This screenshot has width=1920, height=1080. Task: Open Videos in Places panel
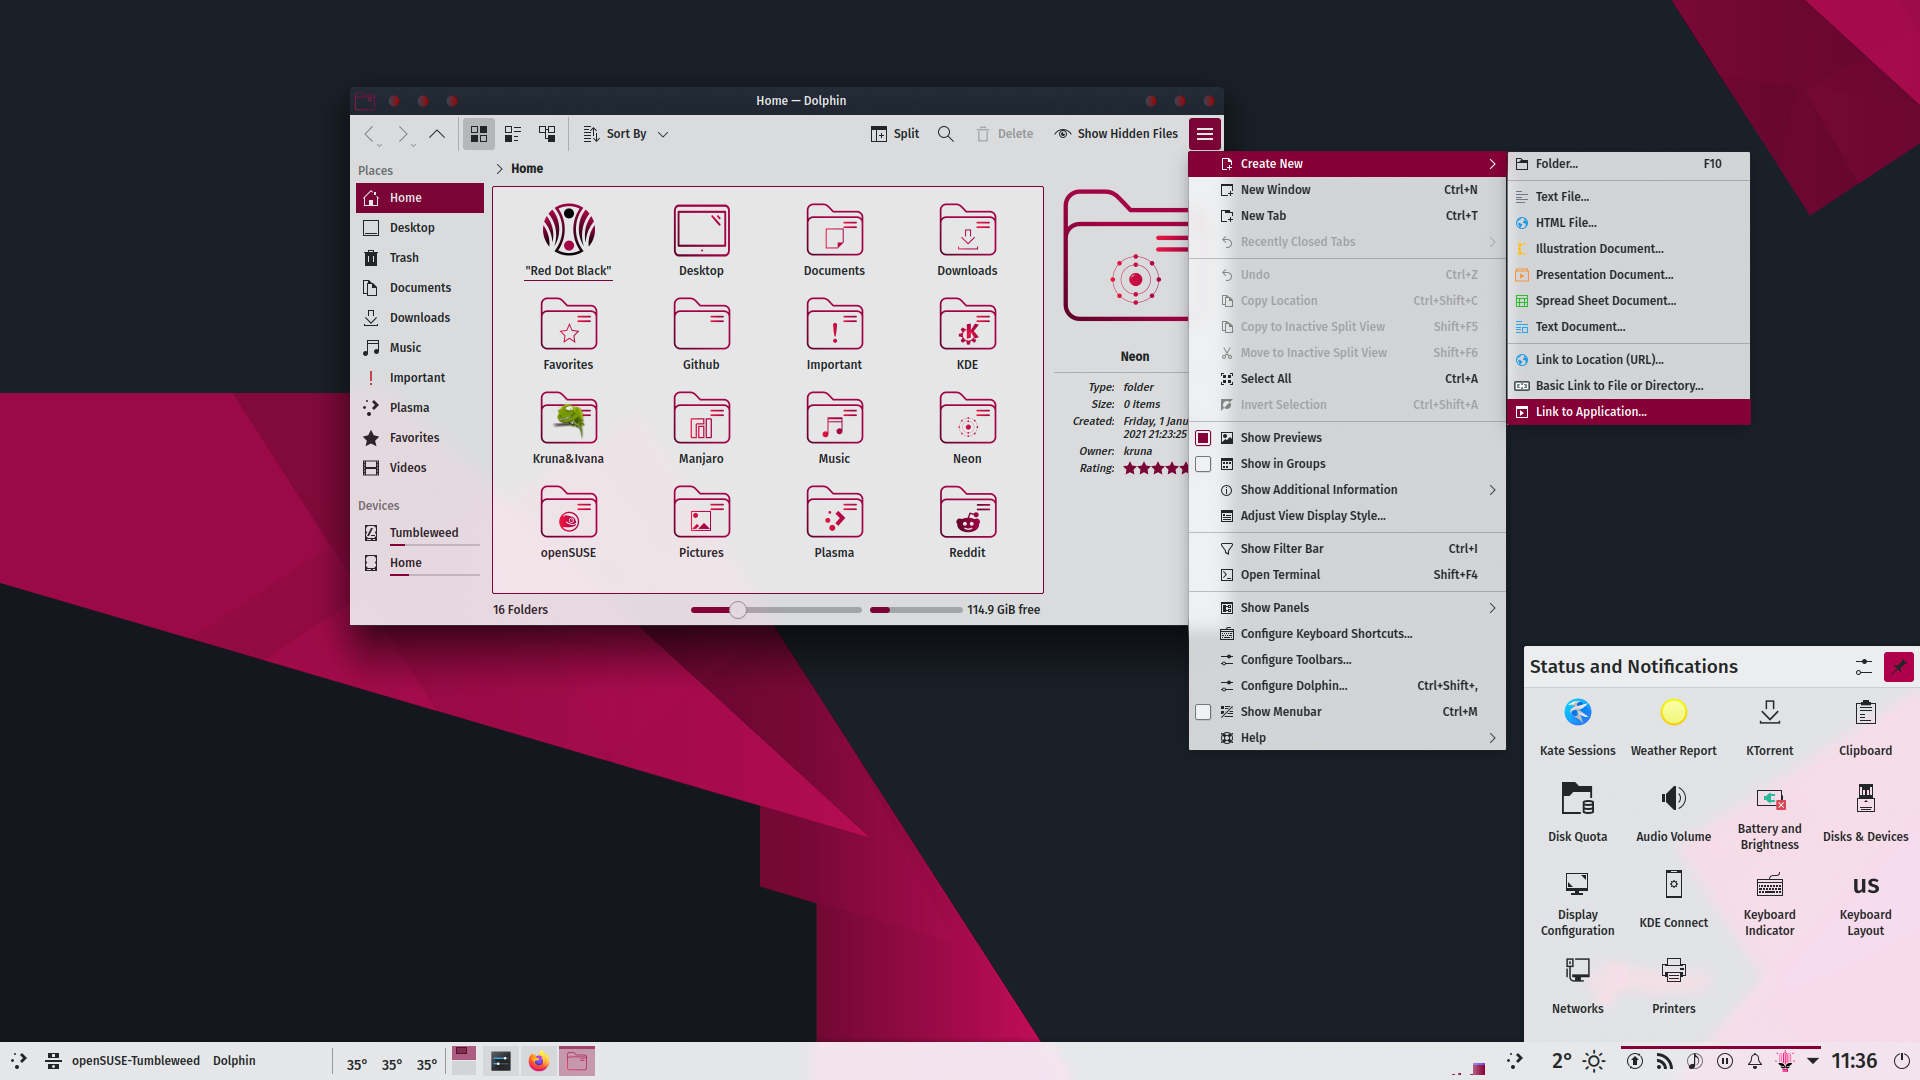[x=420, y=468]
